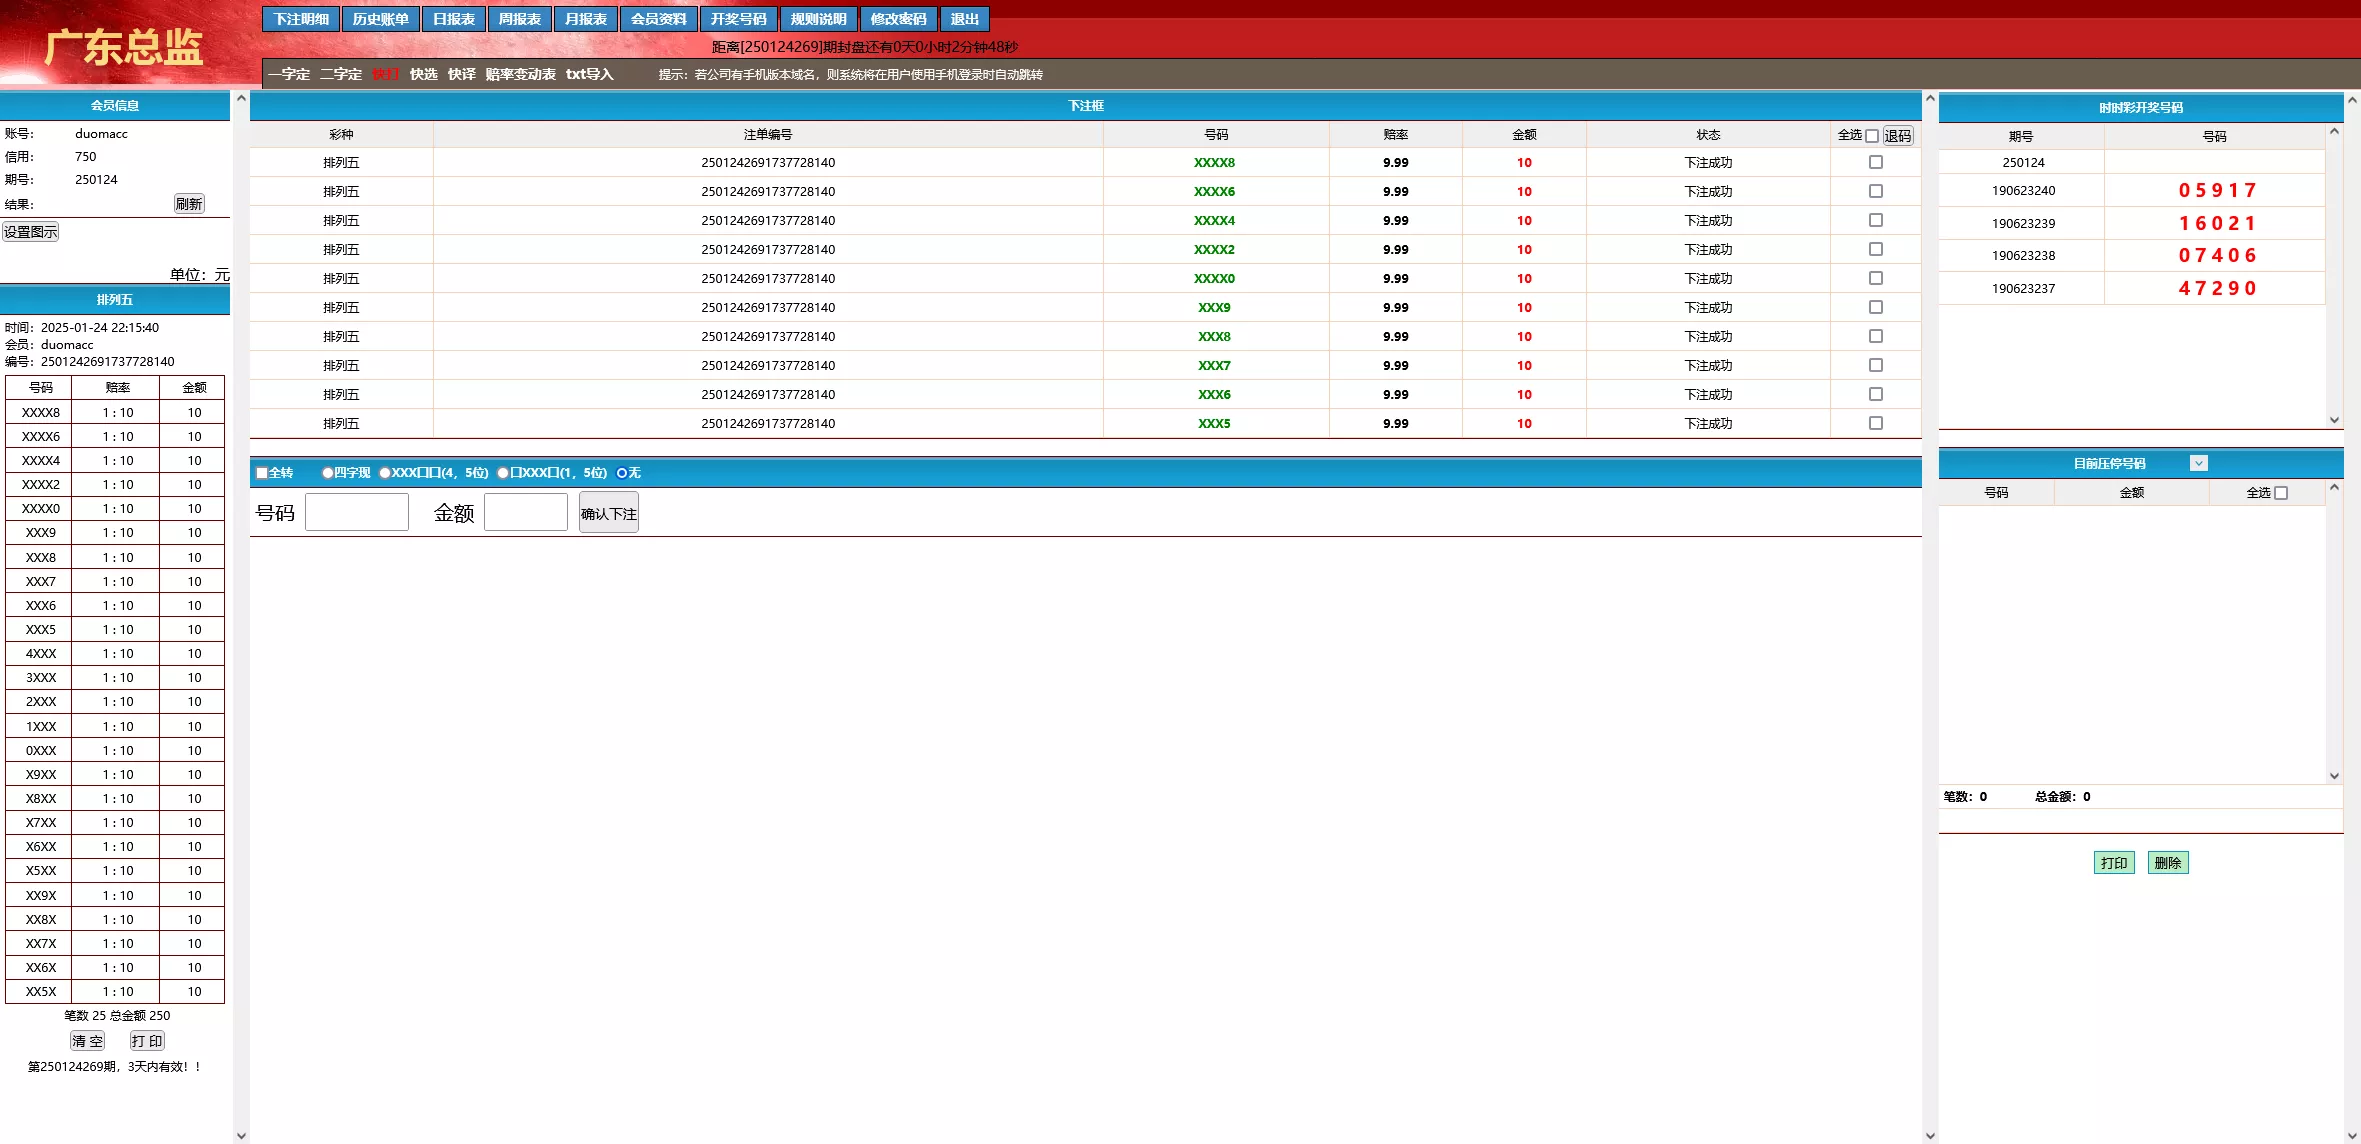Click up arrow of 会员信息 panel scrollbar
The image size is (2361, 1144).
[x=240, y=99]
